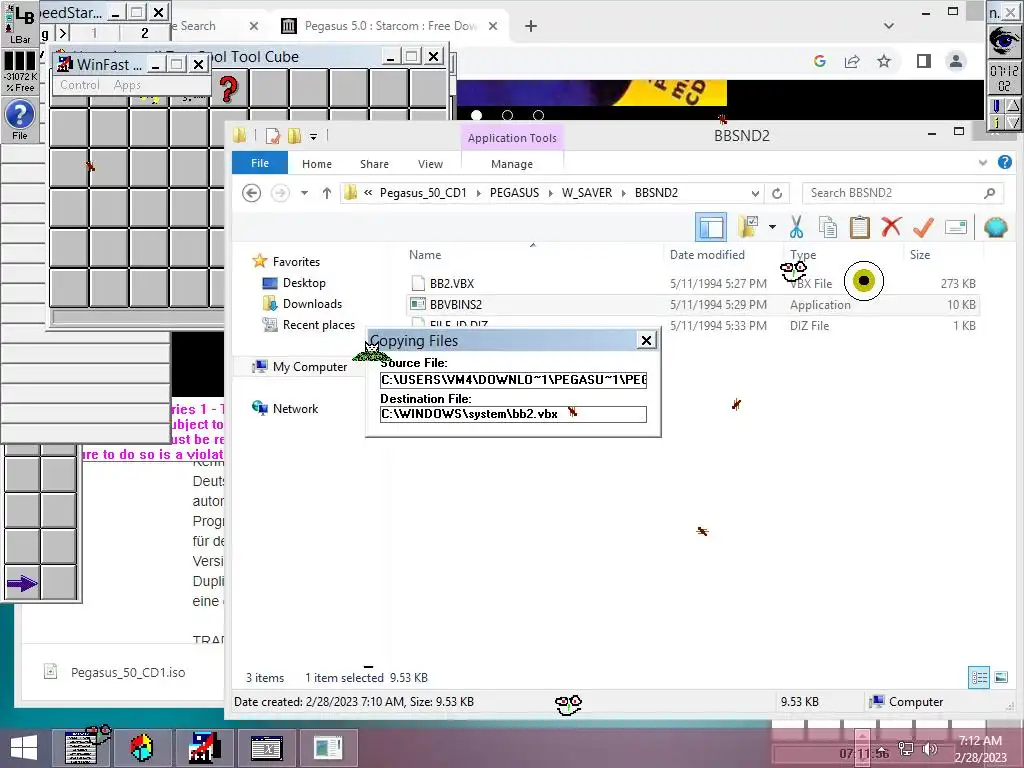Click the Rename card icon in Explorer toolbar

[x=955, y=227]
